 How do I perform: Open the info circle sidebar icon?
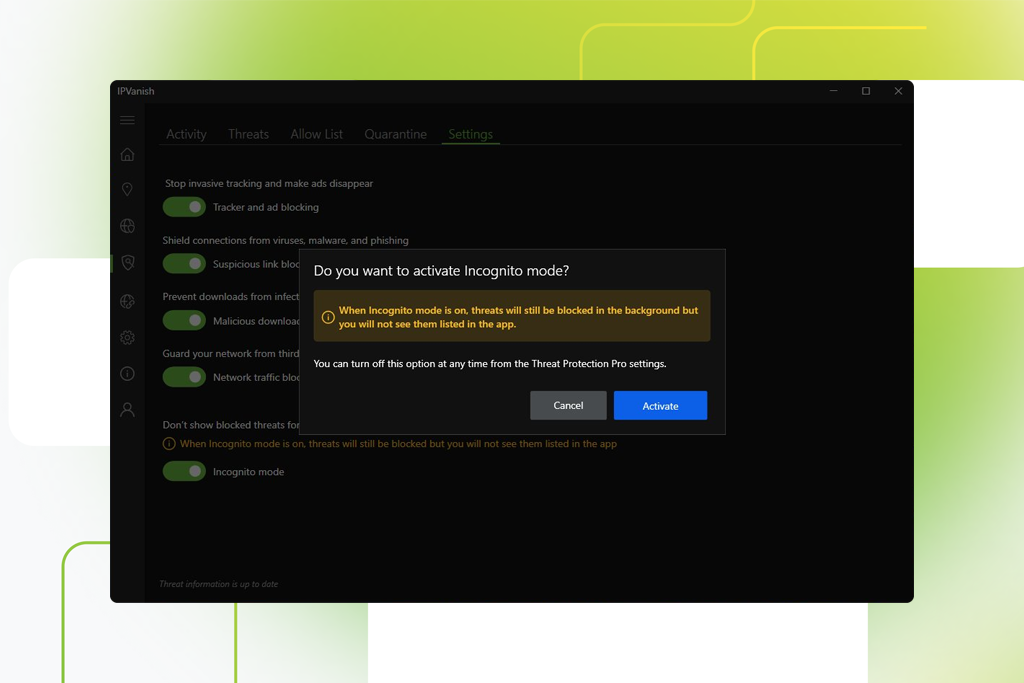point(127,373)
